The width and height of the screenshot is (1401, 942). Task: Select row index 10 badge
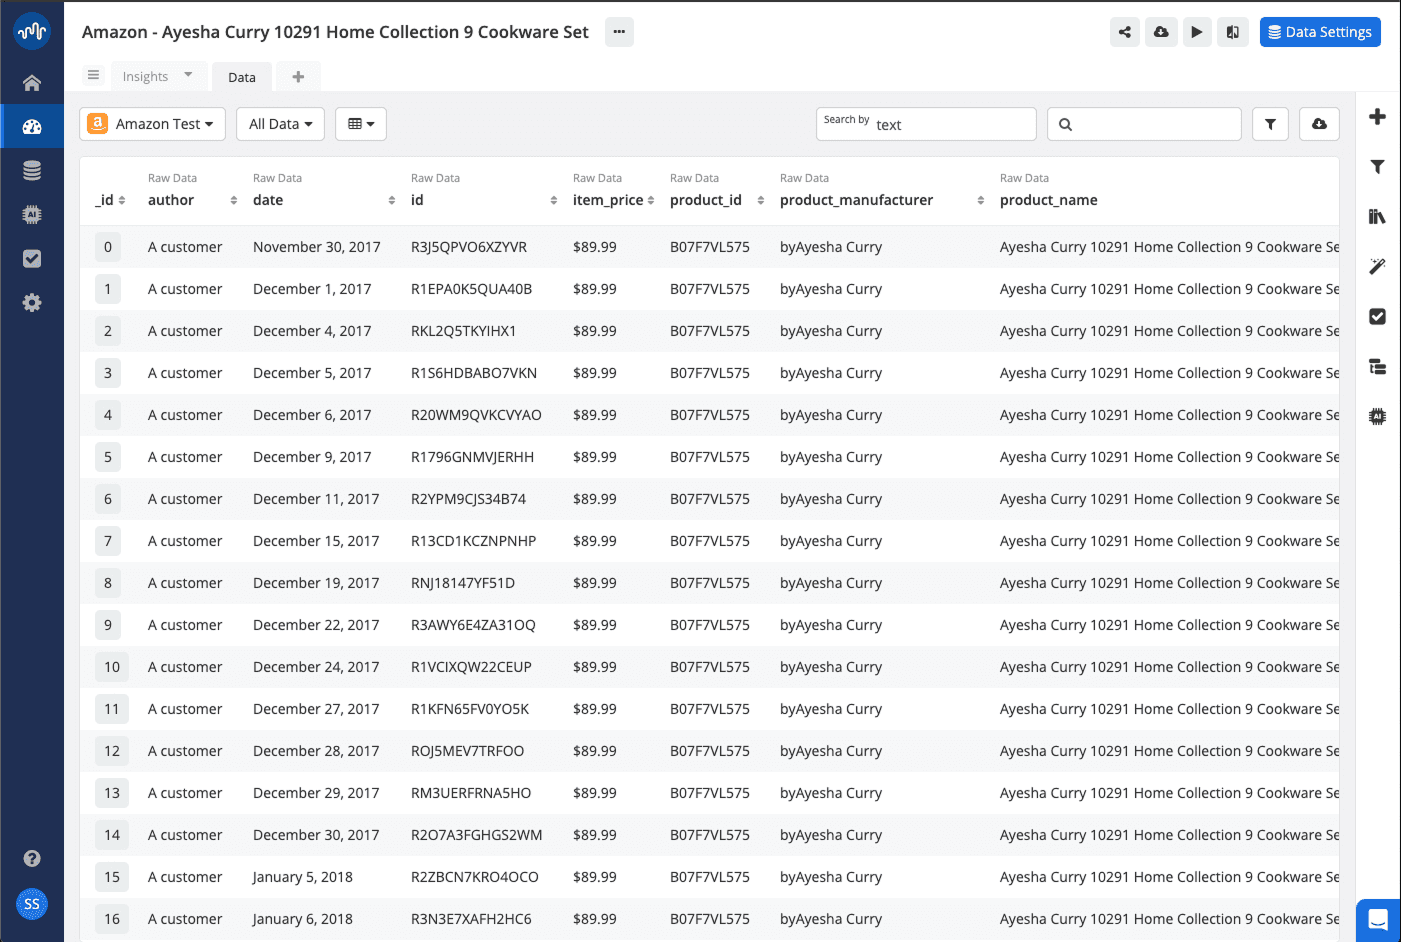click(x=112, y=667)
